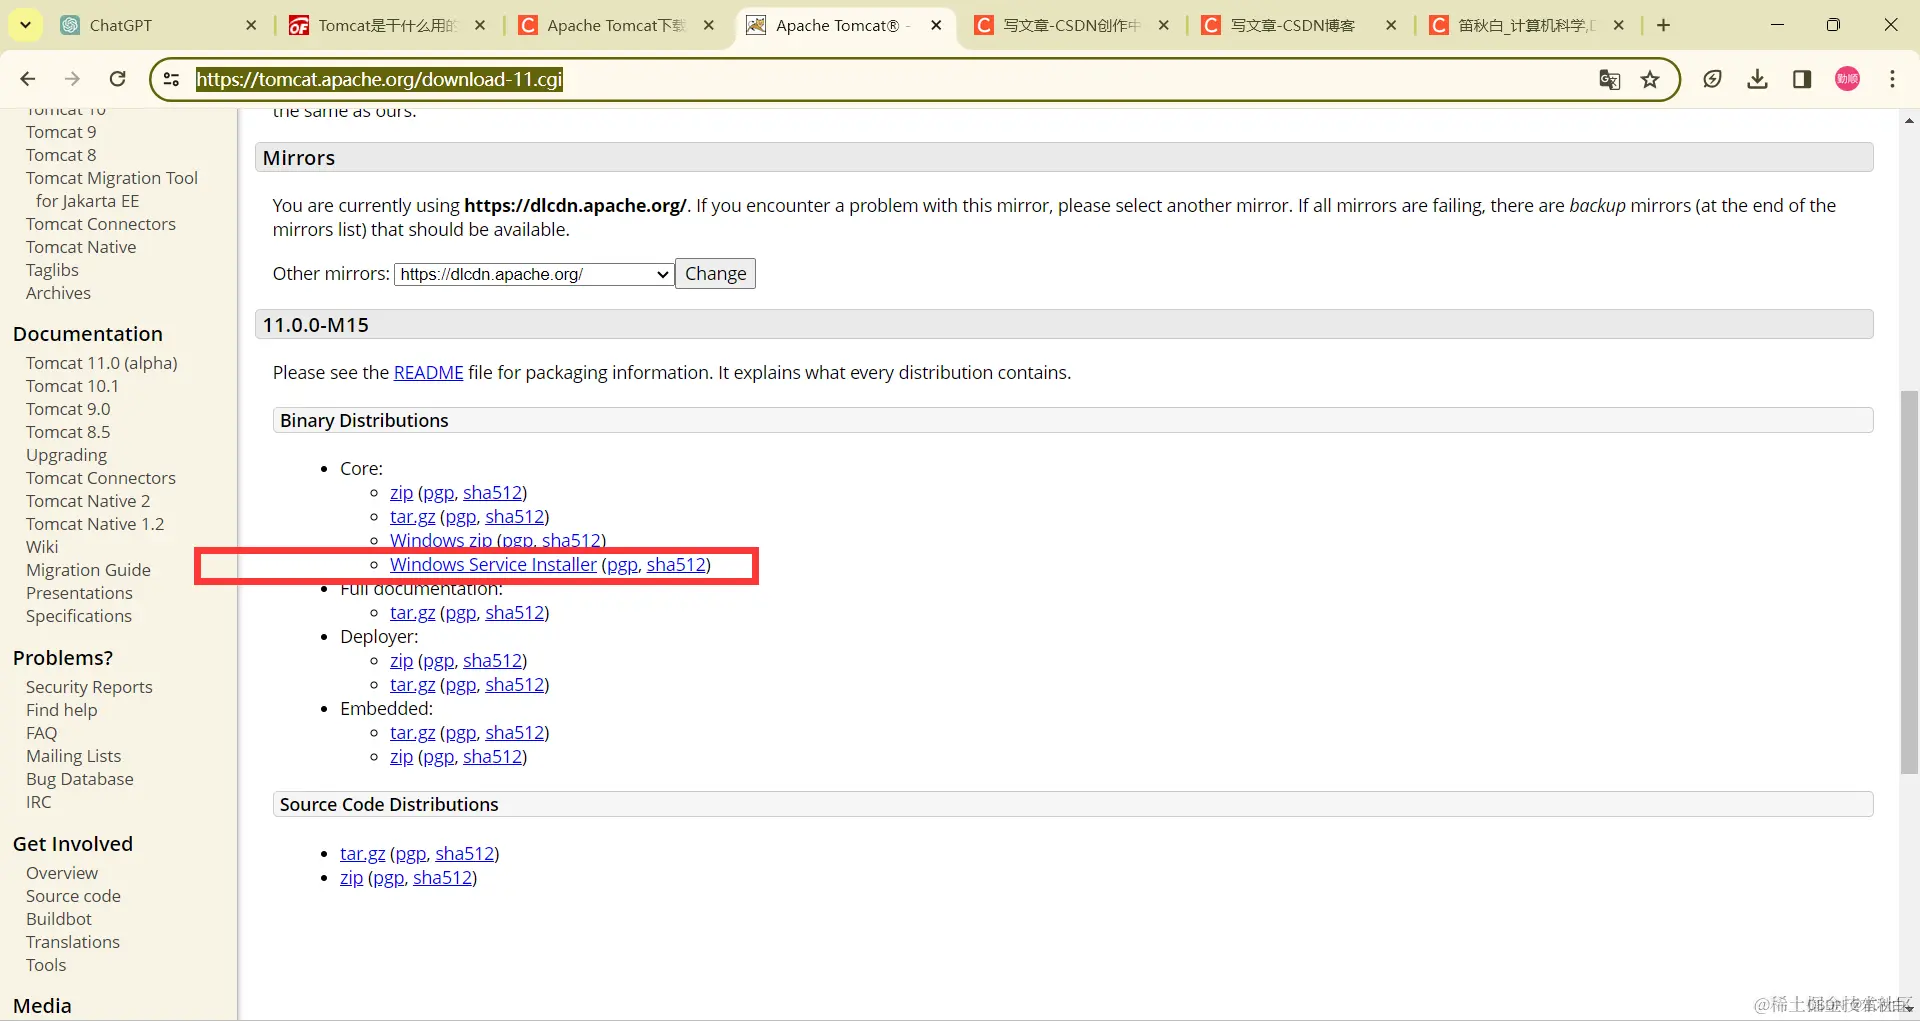Open Tomcat Migration Tool for Jakarta EE

click(x=112, y=189)
